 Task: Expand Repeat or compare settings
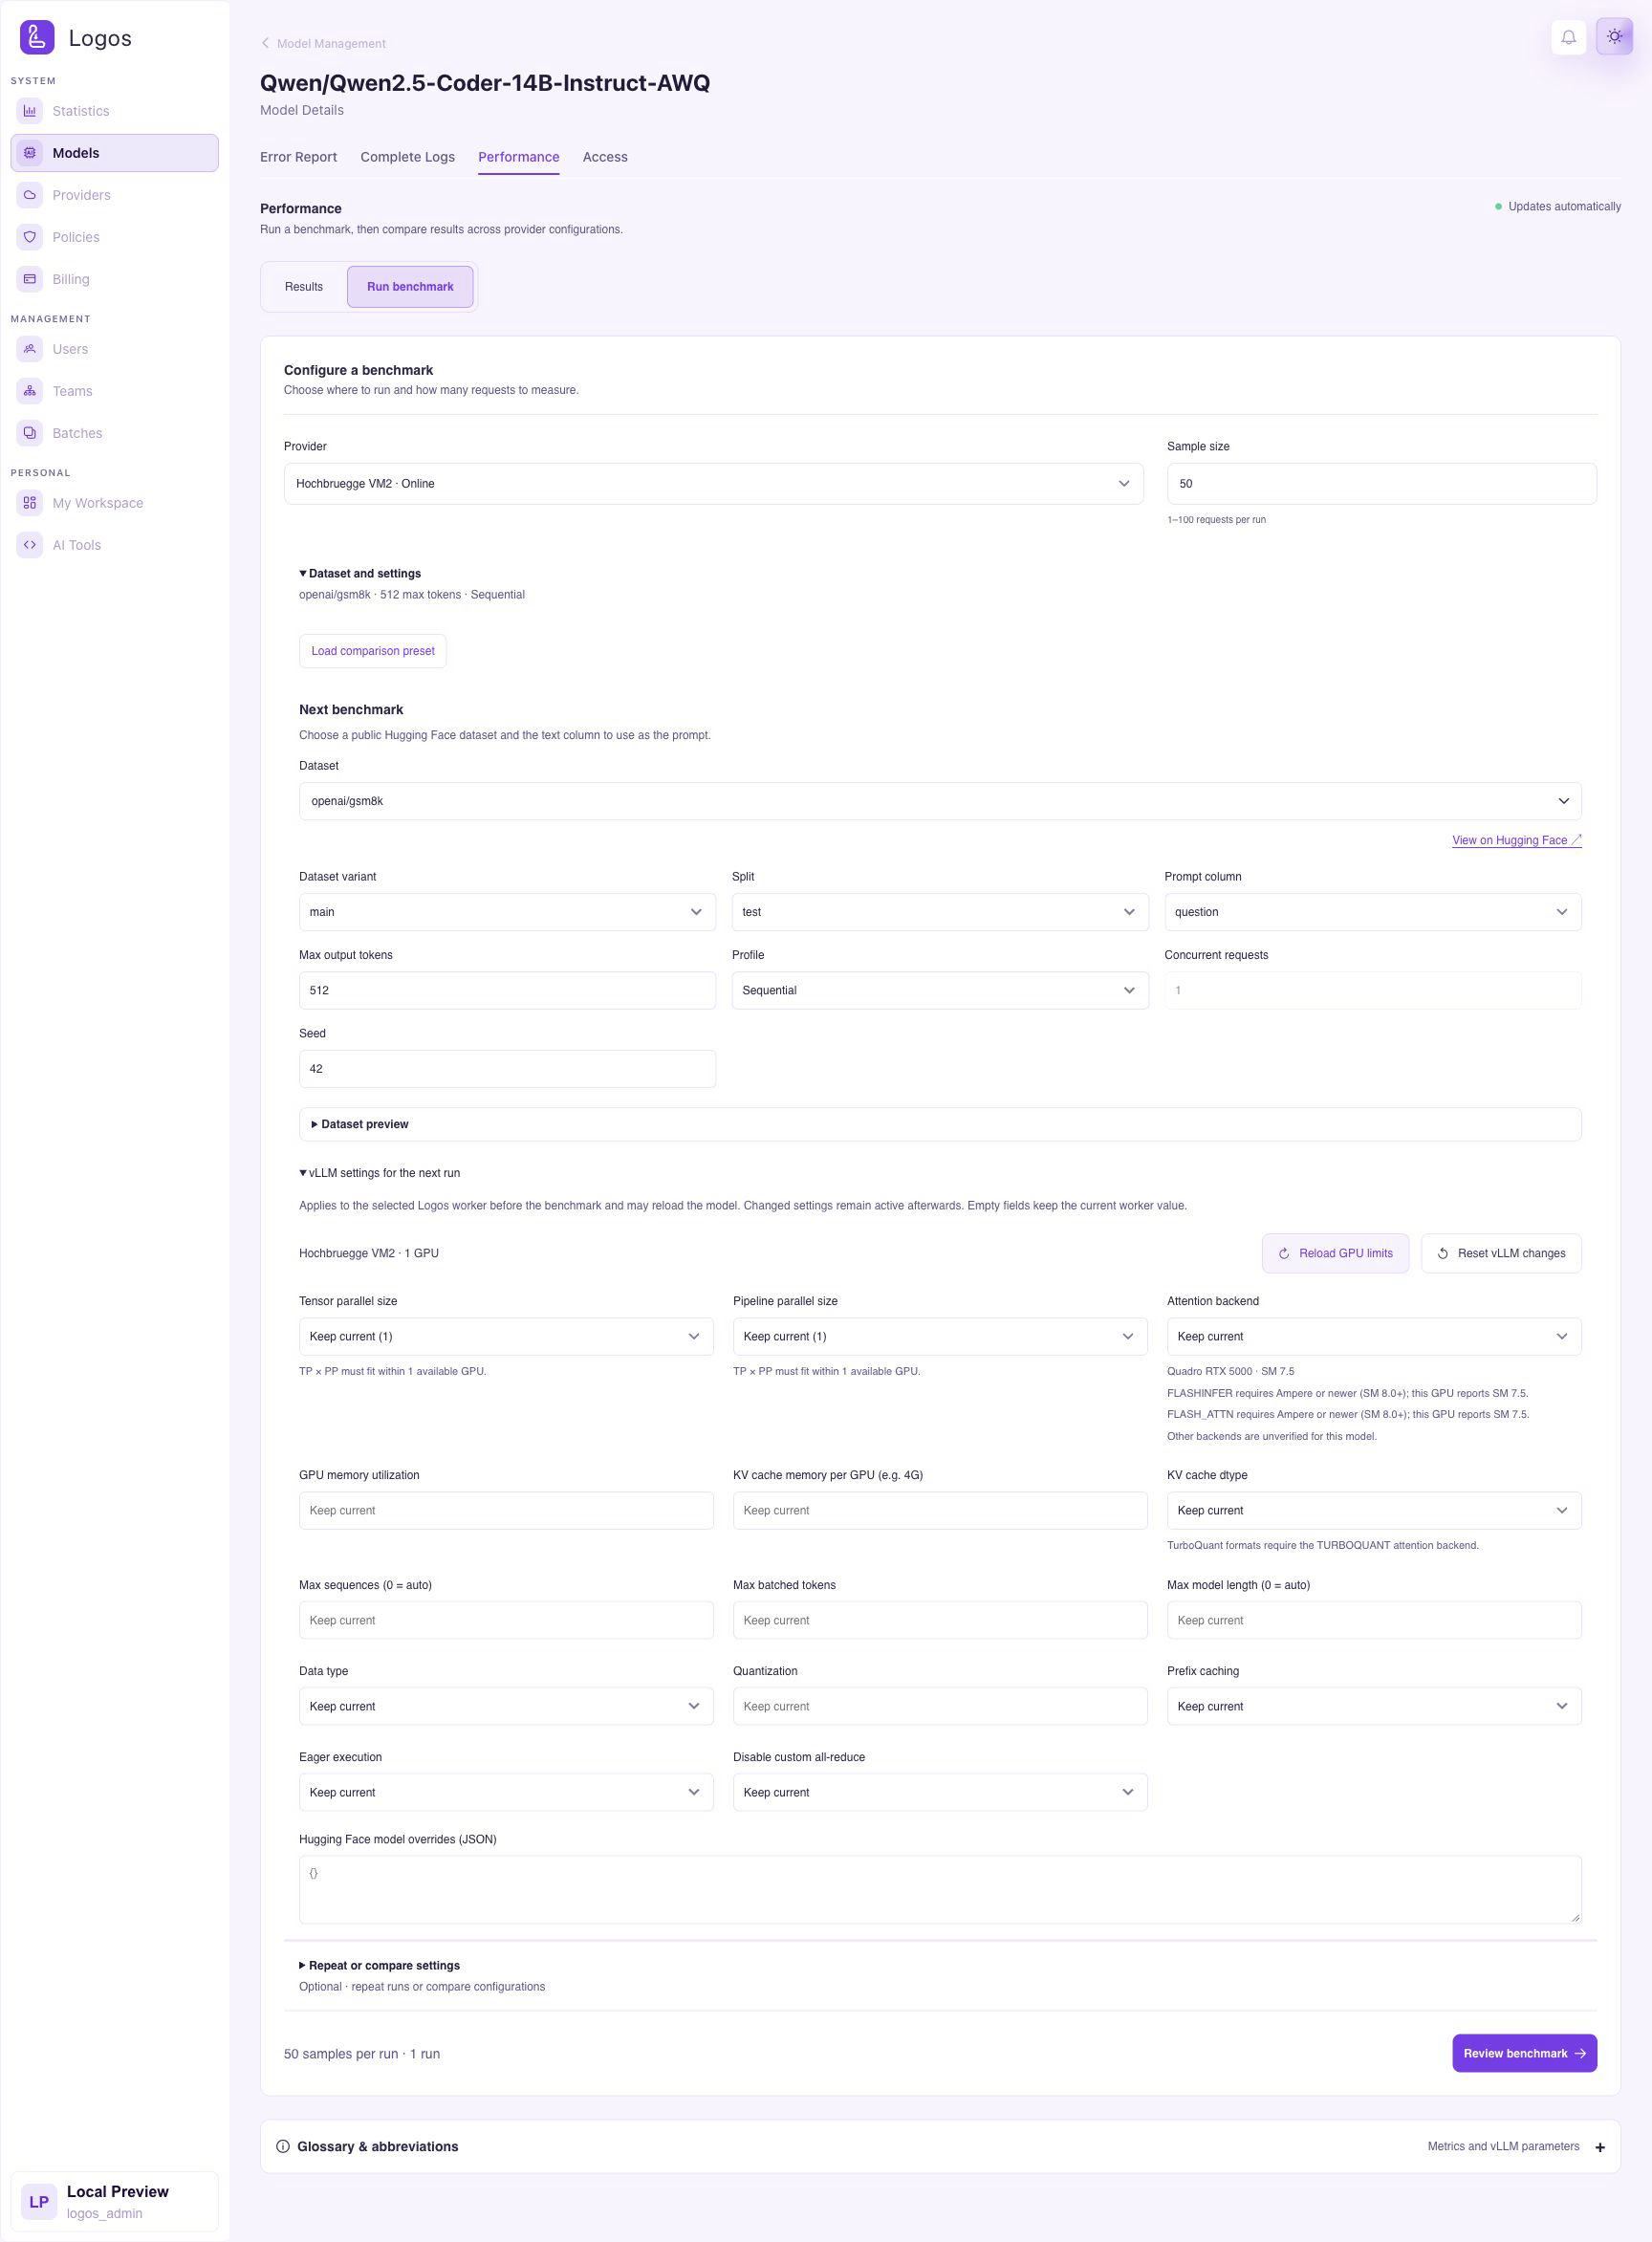pyautogui.click(x=379, y=1965)
